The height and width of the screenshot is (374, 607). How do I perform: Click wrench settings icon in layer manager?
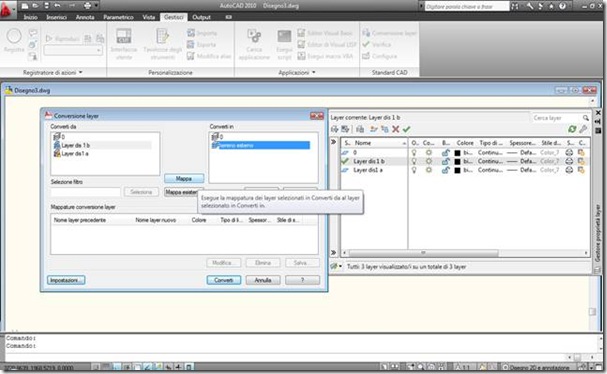click(583, 129)
